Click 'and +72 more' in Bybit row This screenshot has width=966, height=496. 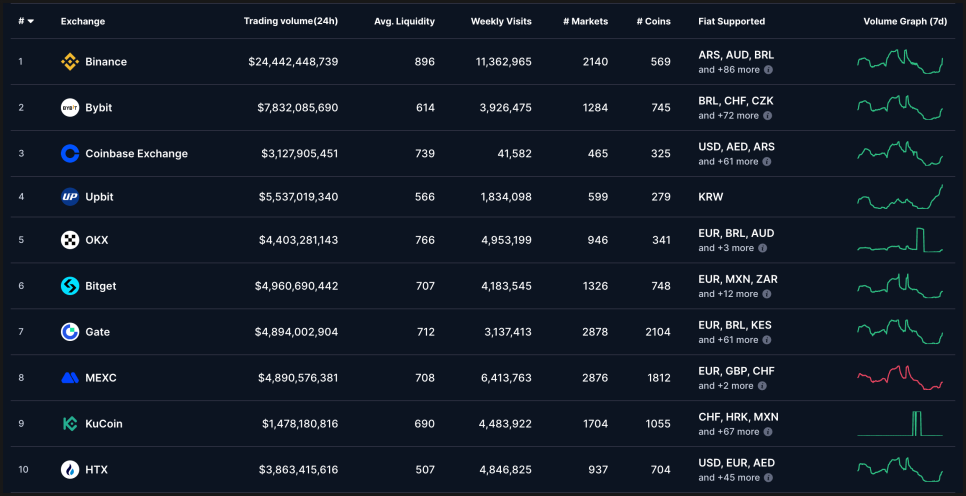pos(728,116)
